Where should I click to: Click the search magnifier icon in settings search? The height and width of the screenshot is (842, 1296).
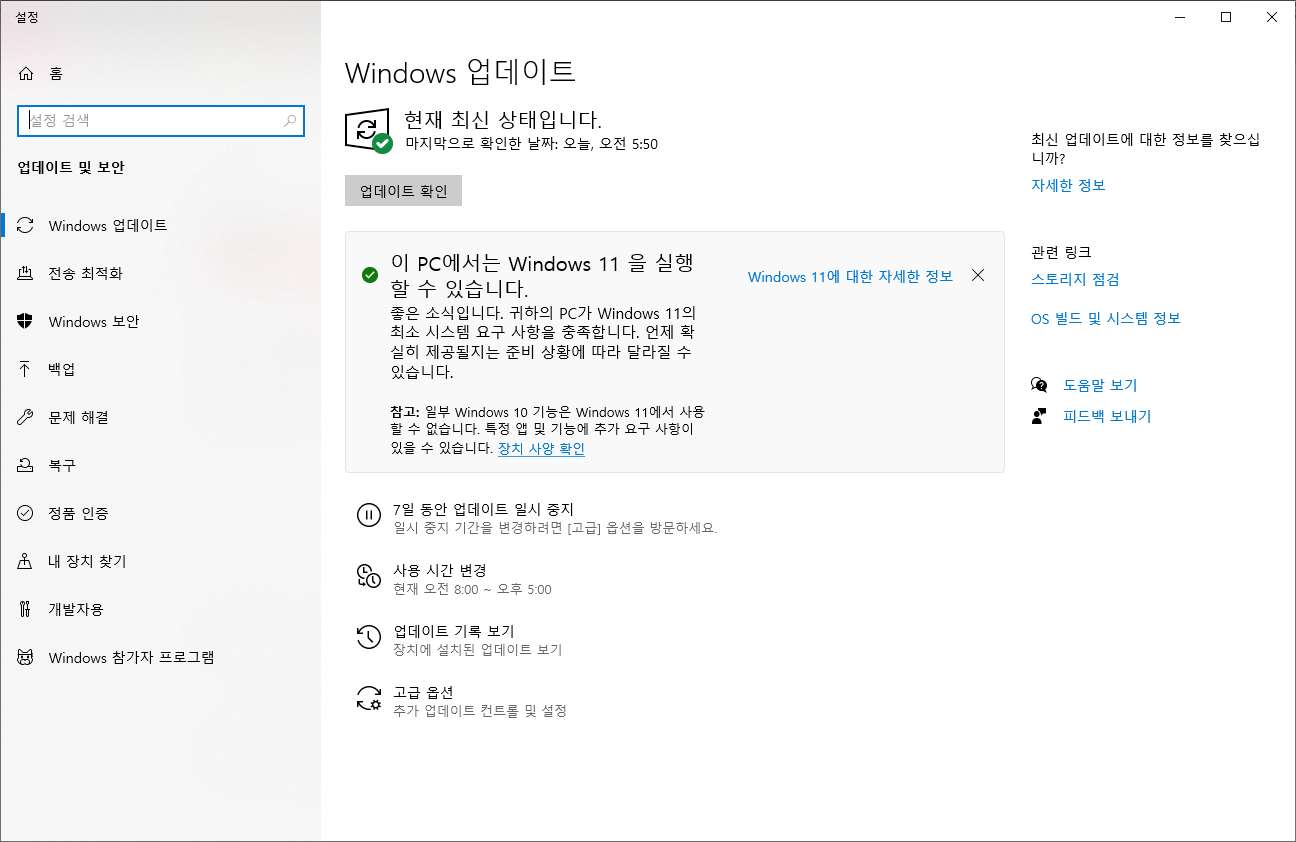(x=290, y=121)
